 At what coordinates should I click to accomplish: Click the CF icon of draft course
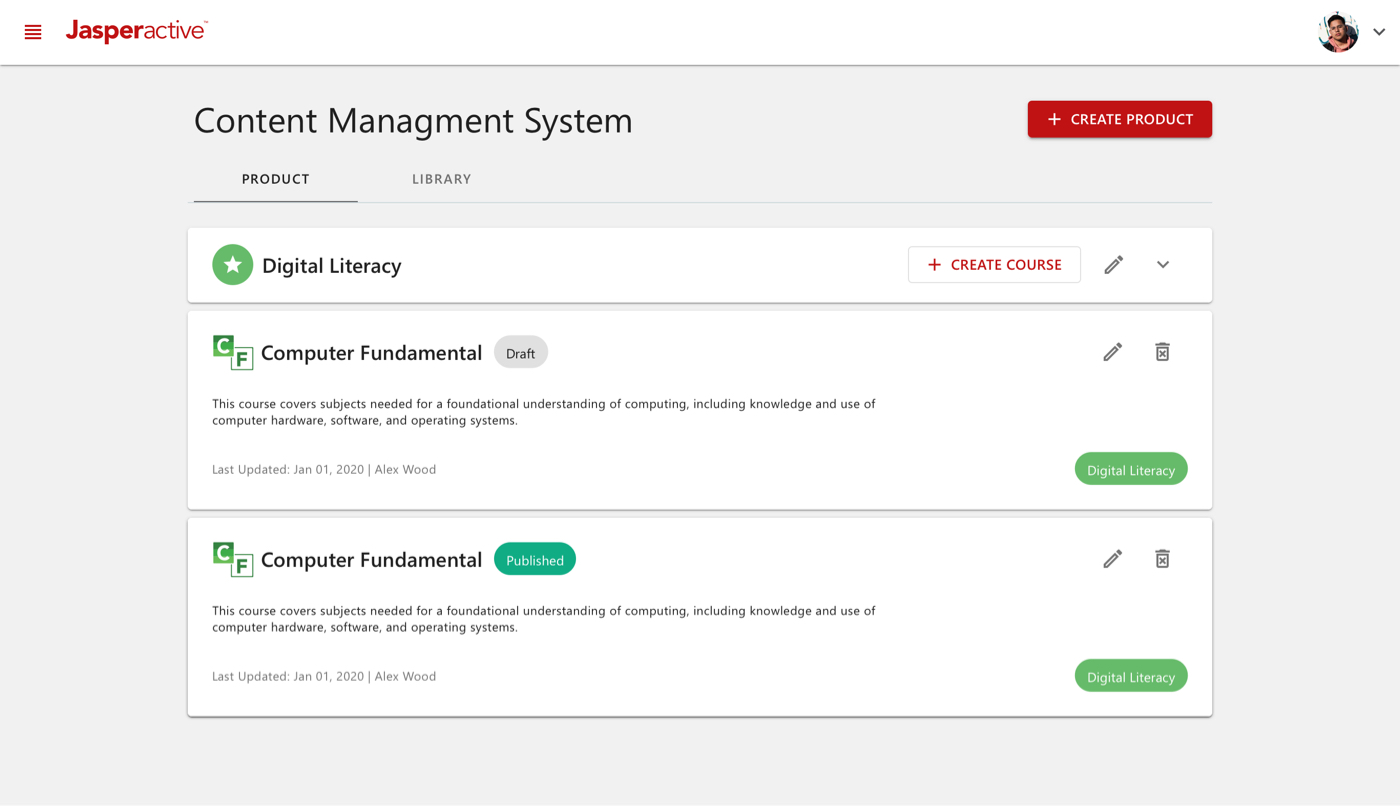click(x=232, y=353)
